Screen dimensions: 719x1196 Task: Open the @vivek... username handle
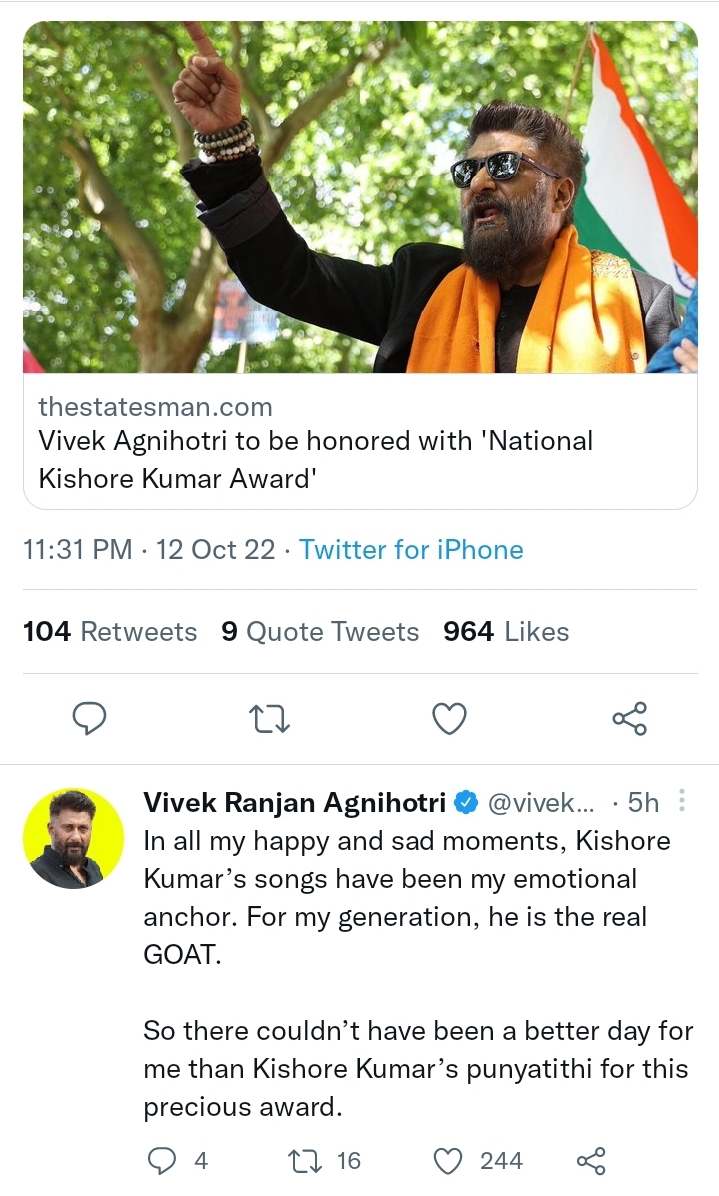[x=540, y=802]
